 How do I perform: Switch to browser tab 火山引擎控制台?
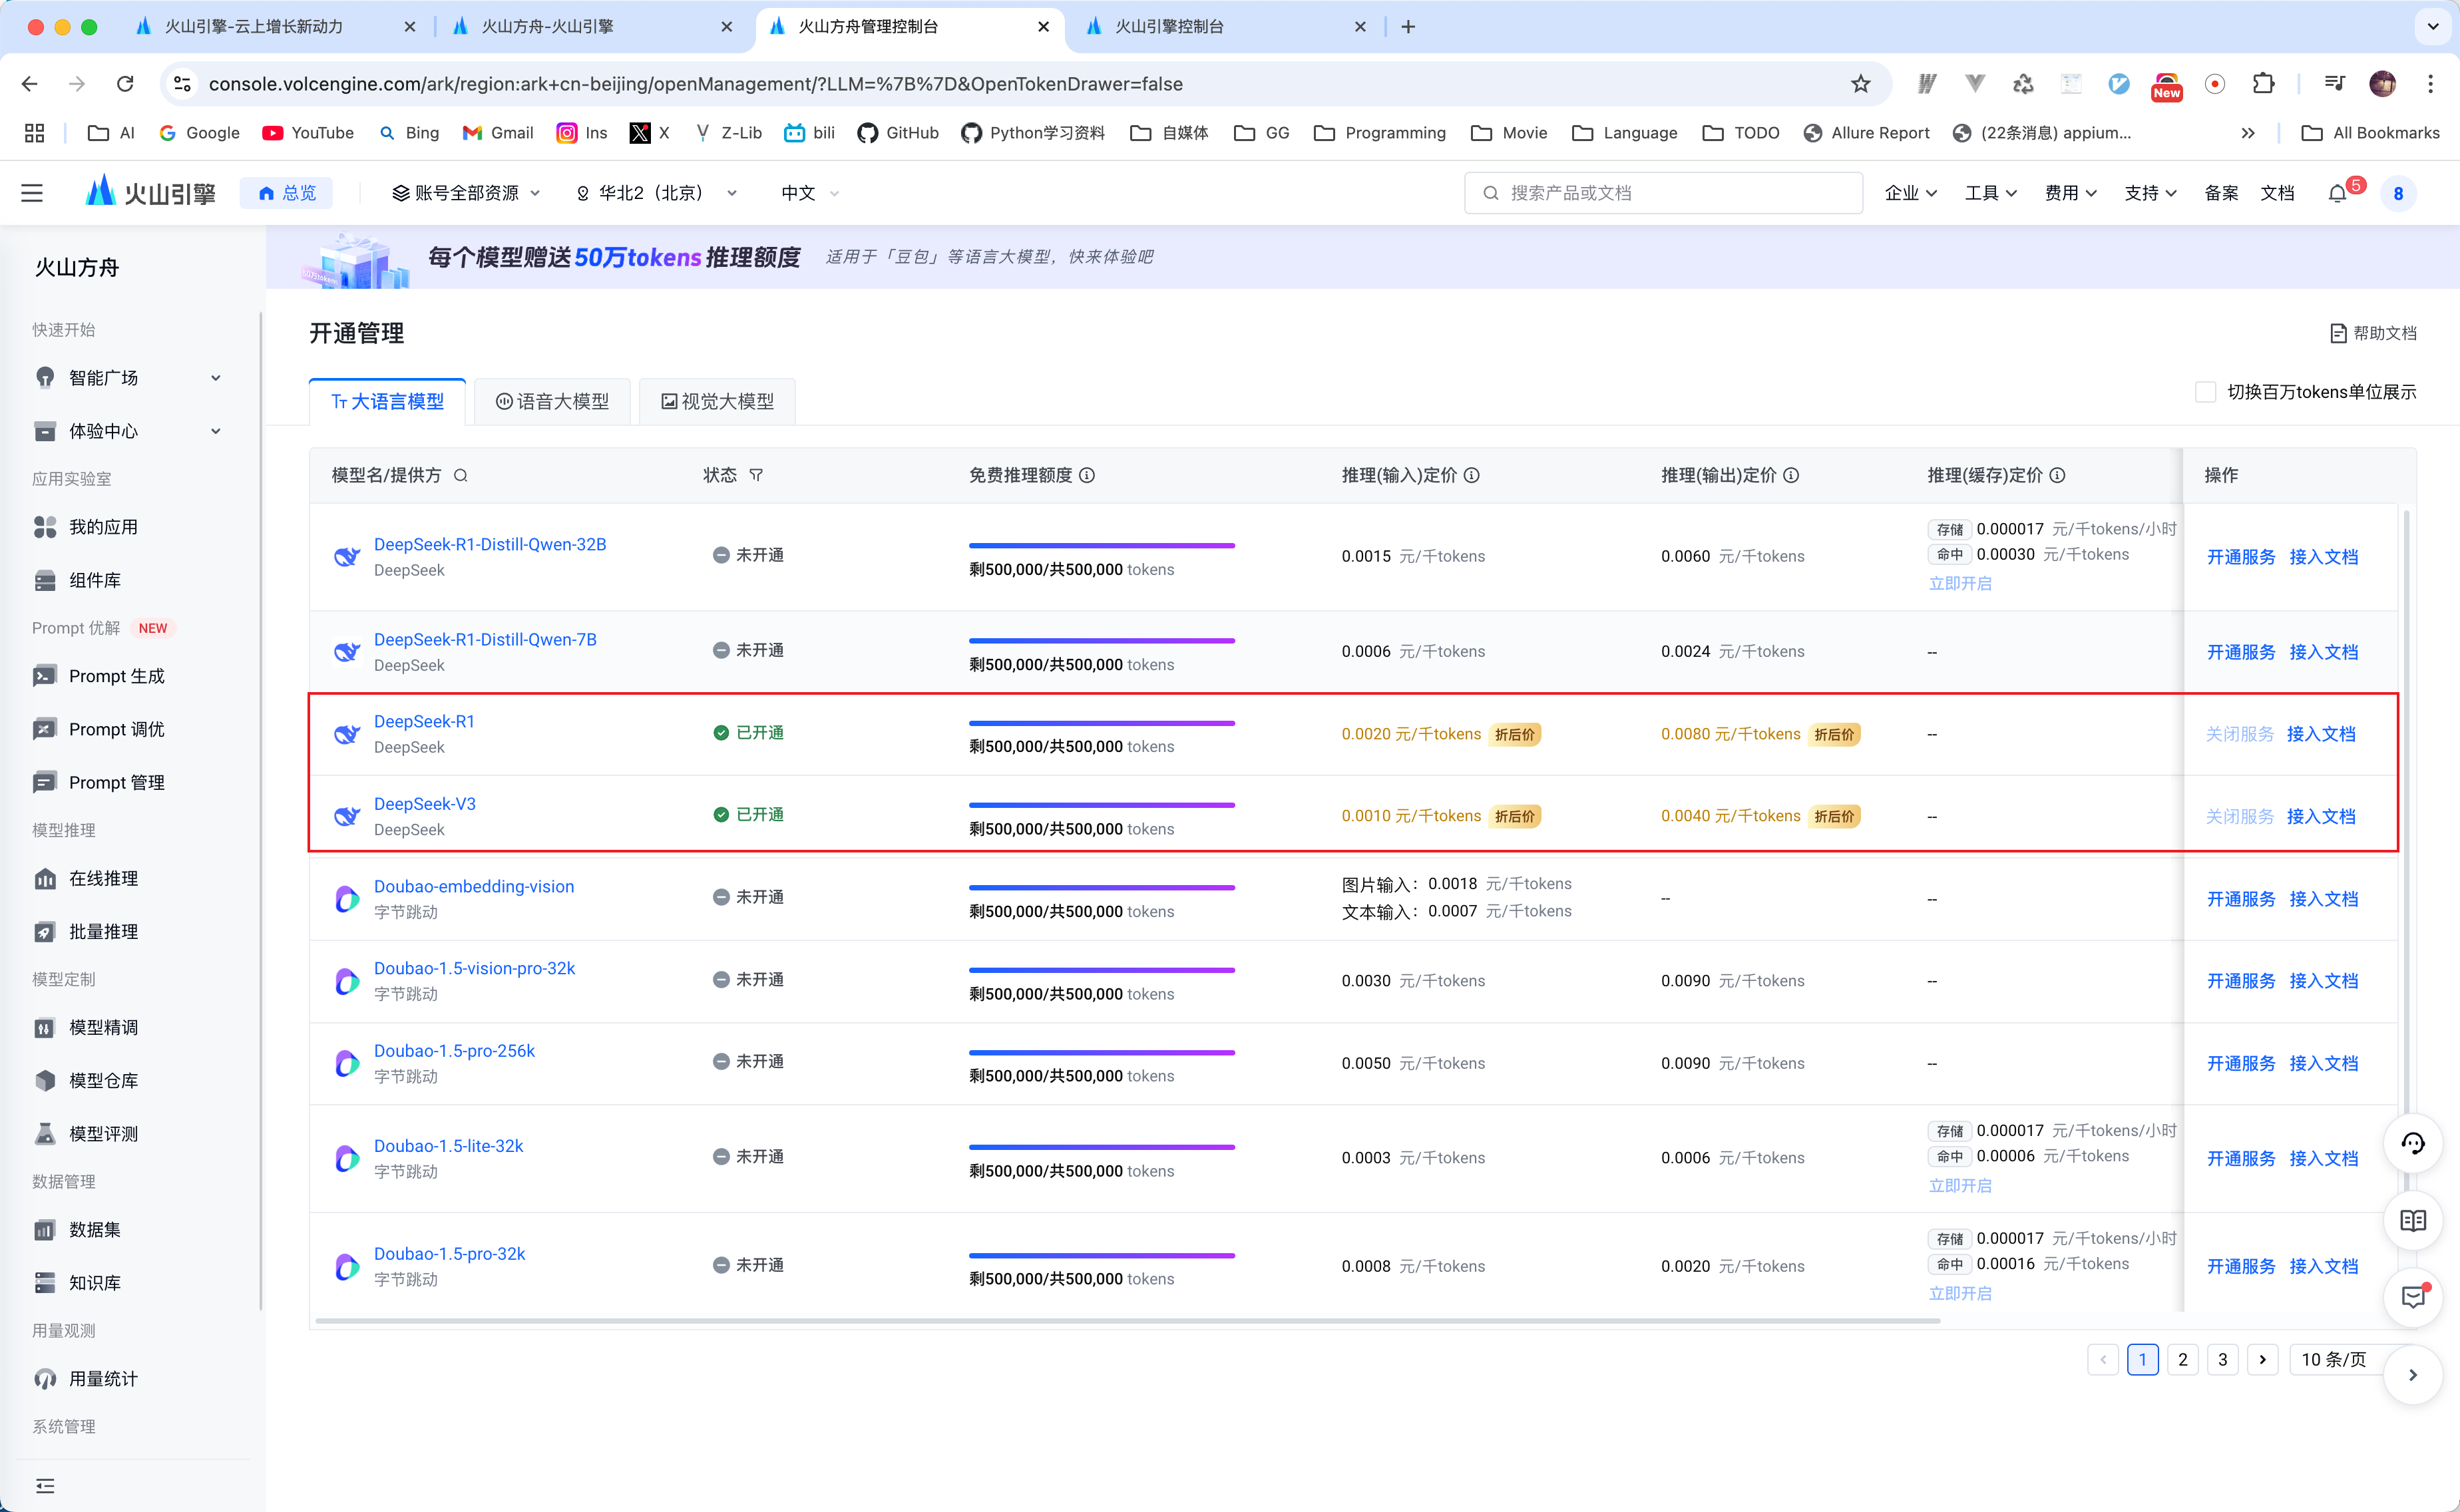(x=1225, y=27)
